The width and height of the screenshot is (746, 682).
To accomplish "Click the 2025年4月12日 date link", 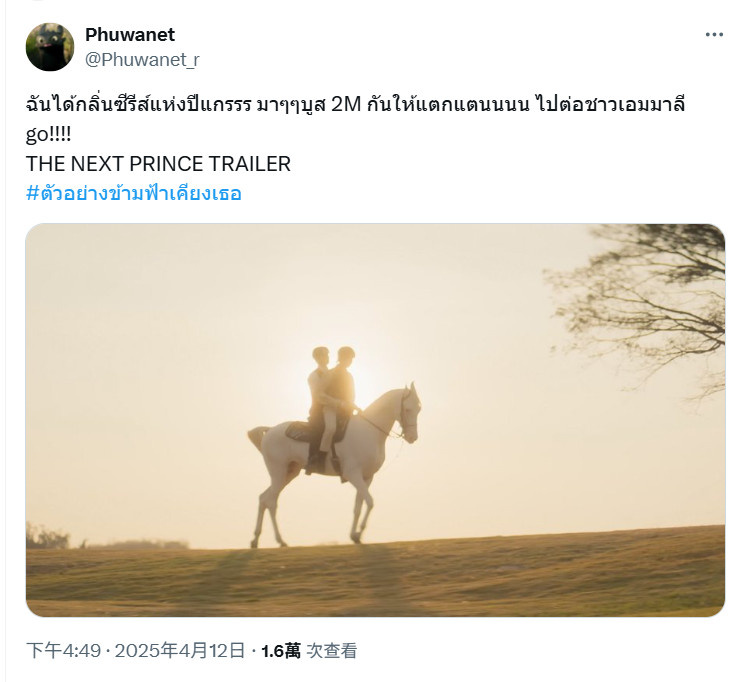I will click(180, 651).
